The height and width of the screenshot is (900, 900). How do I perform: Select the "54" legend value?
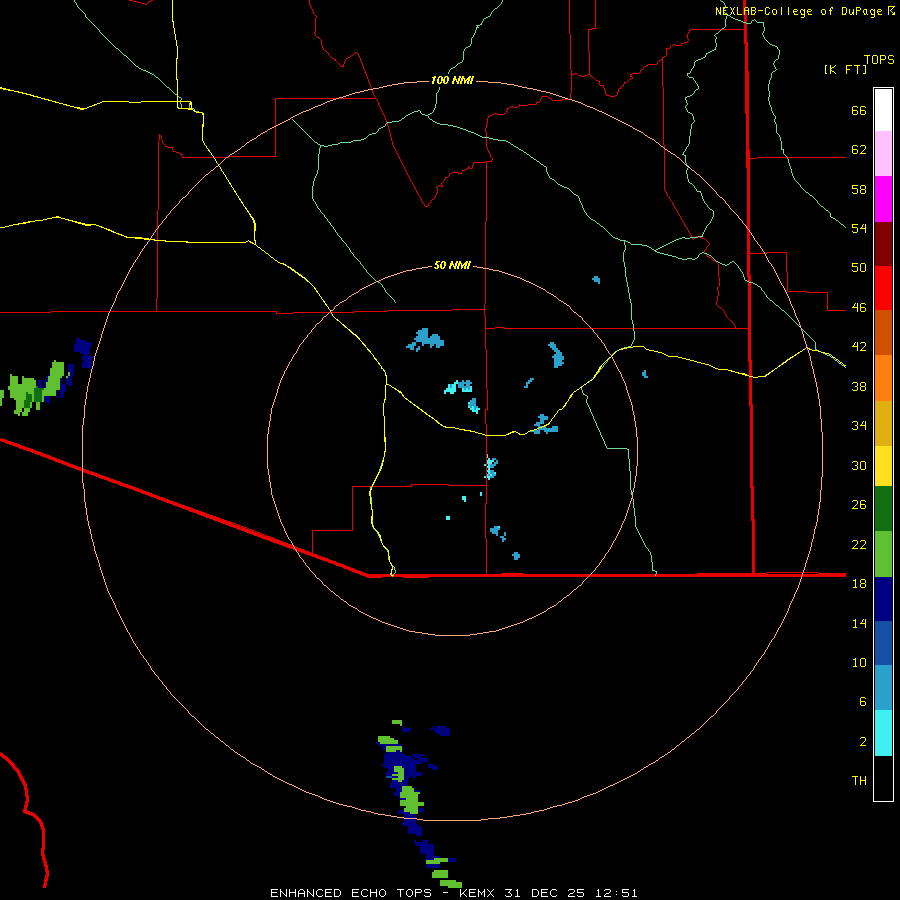(x=859, y=228)
